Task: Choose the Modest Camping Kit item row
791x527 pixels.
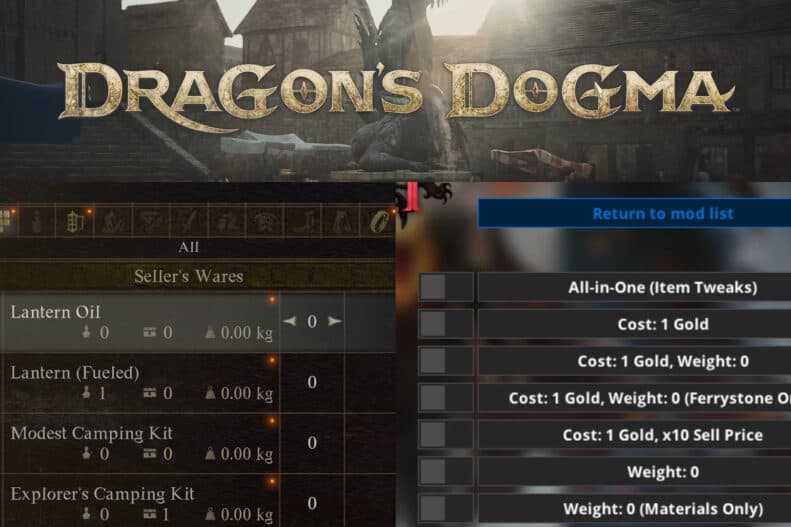Action: tap(198, 443)
